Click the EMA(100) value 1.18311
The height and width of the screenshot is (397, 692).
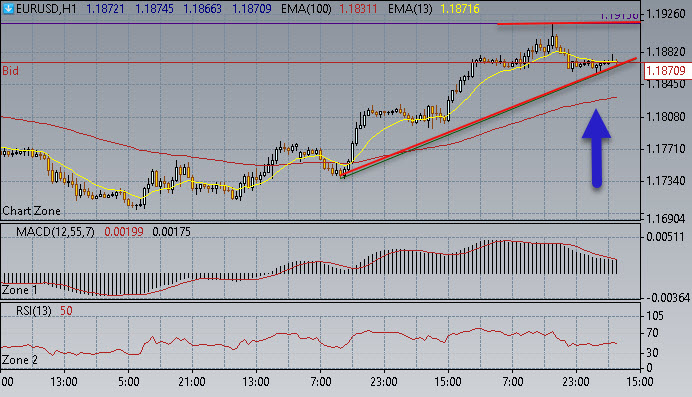pos(358,9)
